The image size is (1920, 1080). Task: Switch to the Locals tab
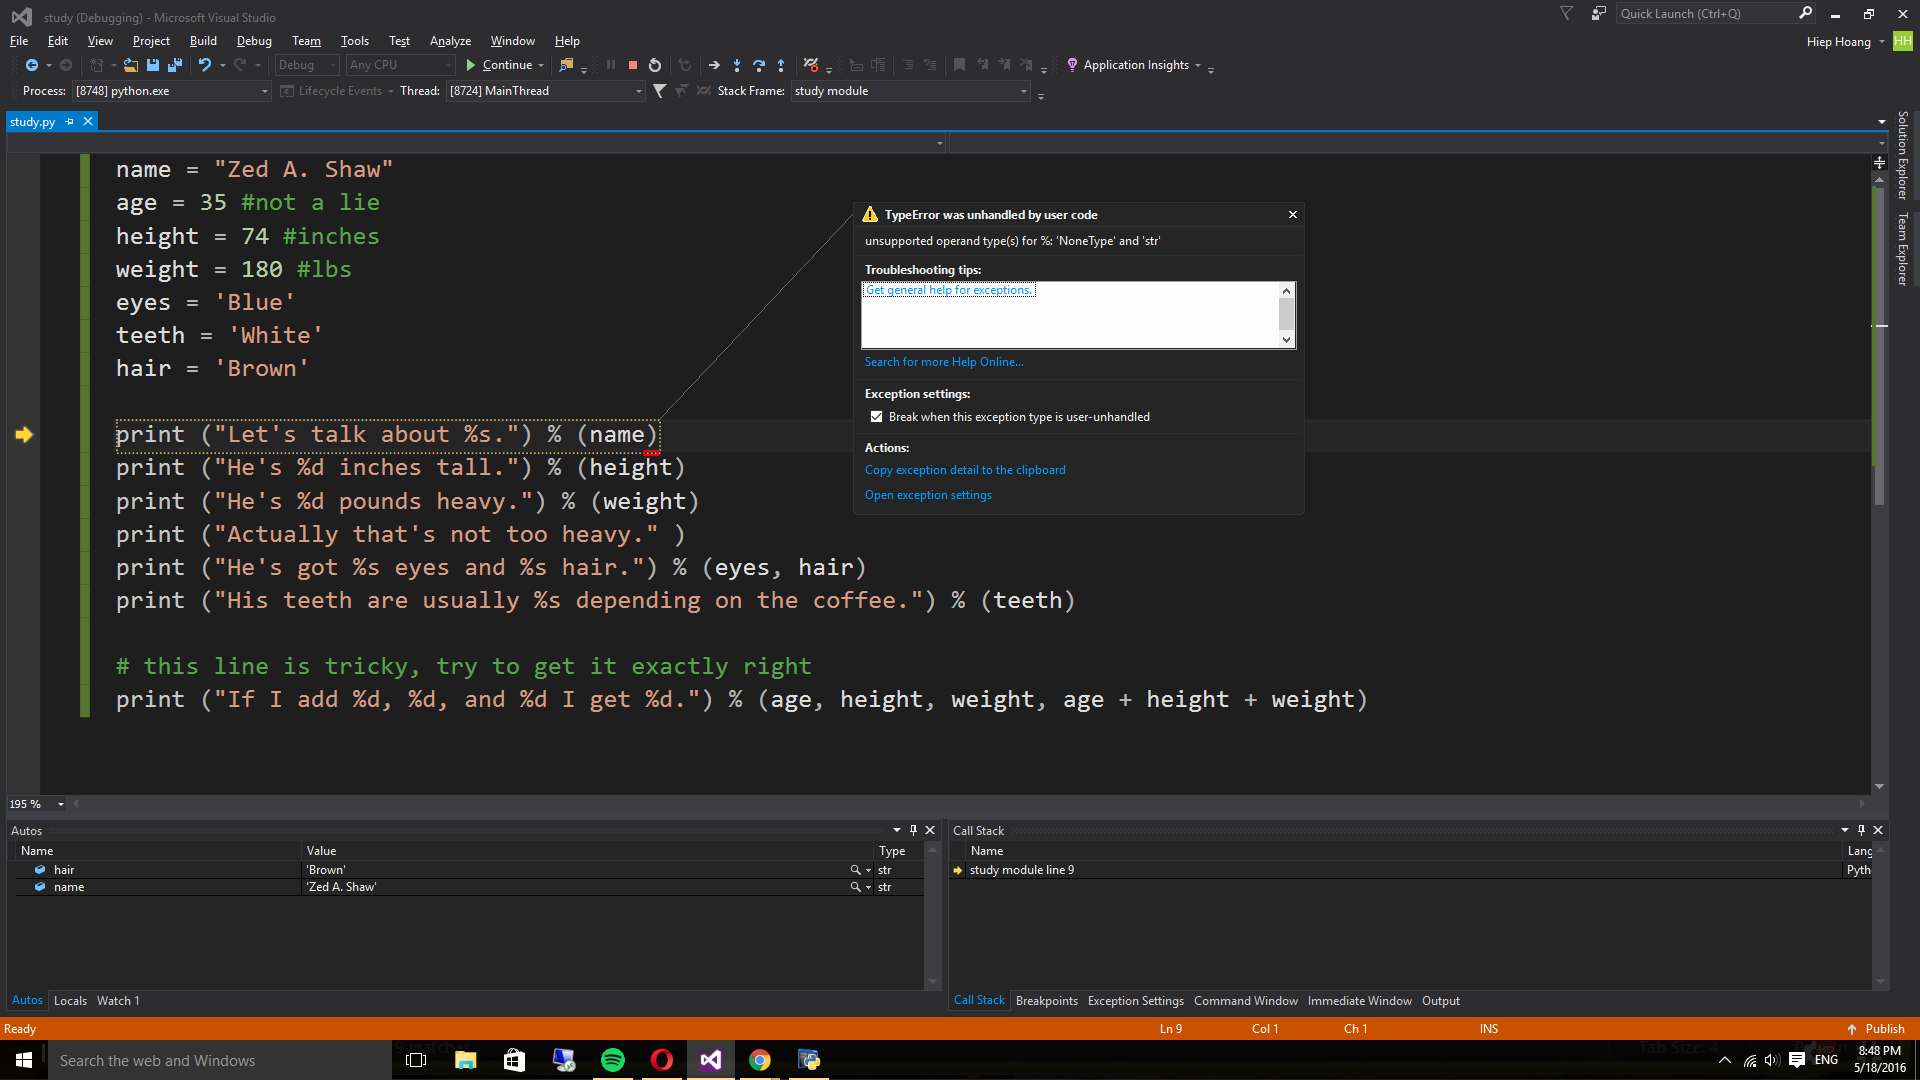[x=70, y=1000]
